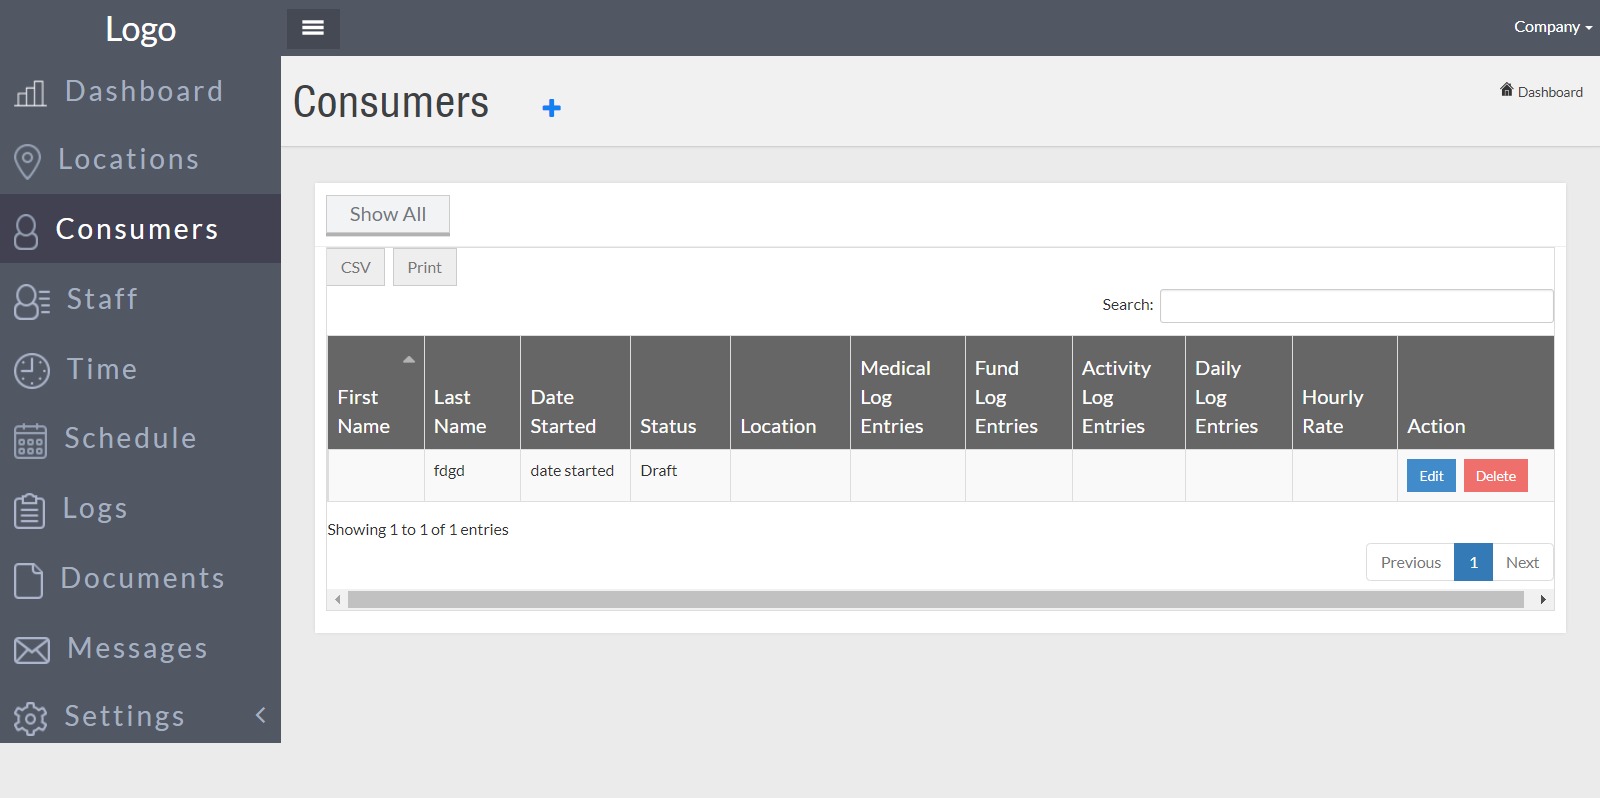Image resolution: width=1600 pixels, height=798 pixels.
Task: Click the Print button
Action: 425,267
